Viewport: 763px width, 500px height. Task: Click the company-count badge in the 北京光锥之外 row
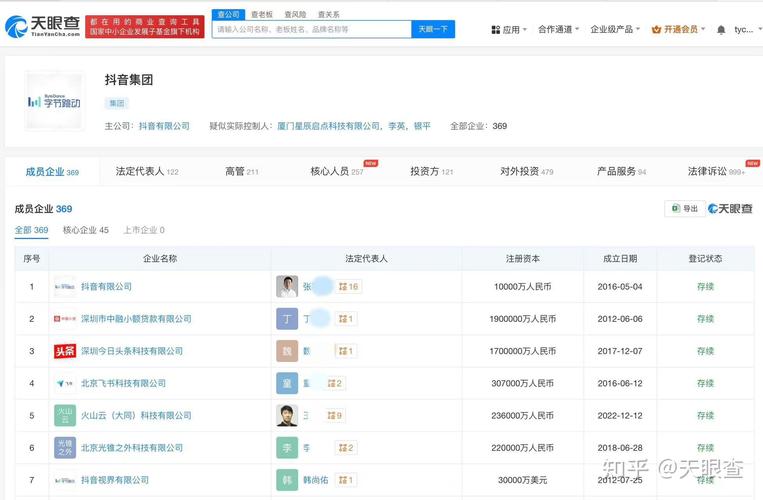pos(346,447)
